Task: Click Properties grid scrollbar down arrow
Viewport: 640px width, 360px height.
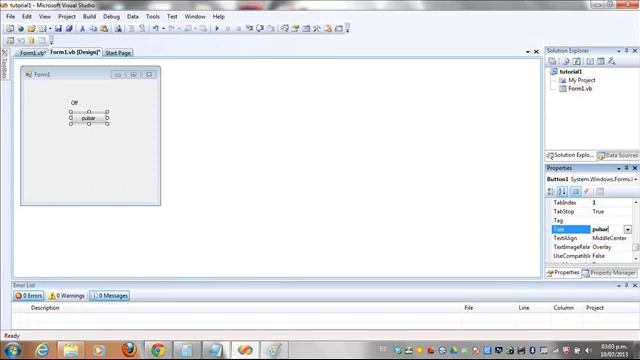Action: (x=636, y=259)
